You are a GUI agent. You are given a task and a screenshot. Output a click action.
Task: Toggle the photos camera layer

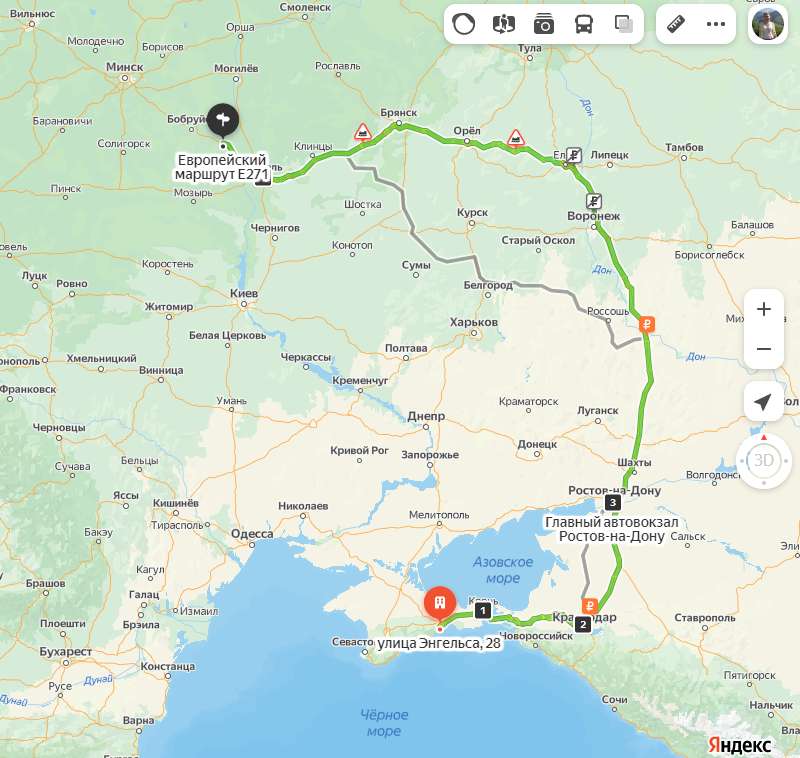(544, 24)
